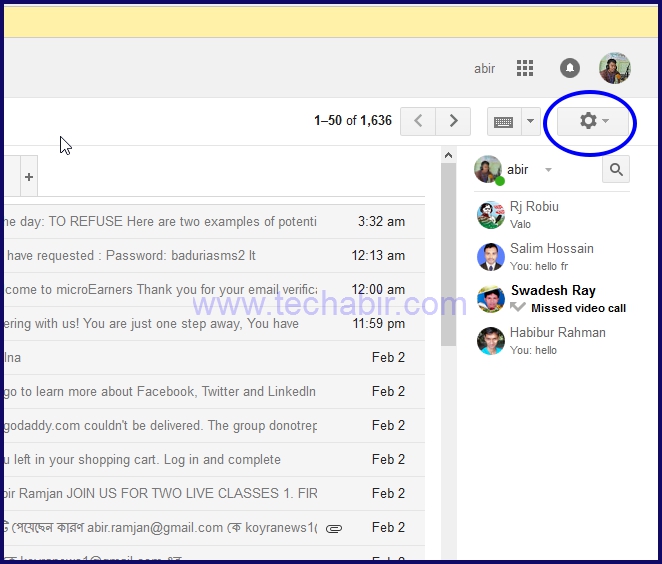Open the Settings gear menu
Viewport: 662px width, 564px height.
593,121
